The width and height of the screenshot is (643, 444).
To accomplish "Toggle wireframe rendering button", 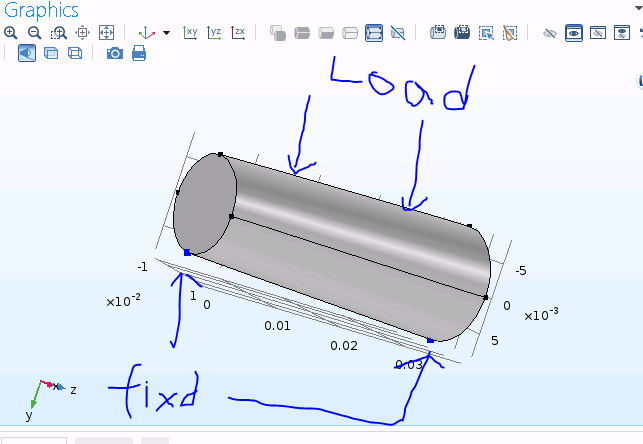I will [x=75, y=53].
